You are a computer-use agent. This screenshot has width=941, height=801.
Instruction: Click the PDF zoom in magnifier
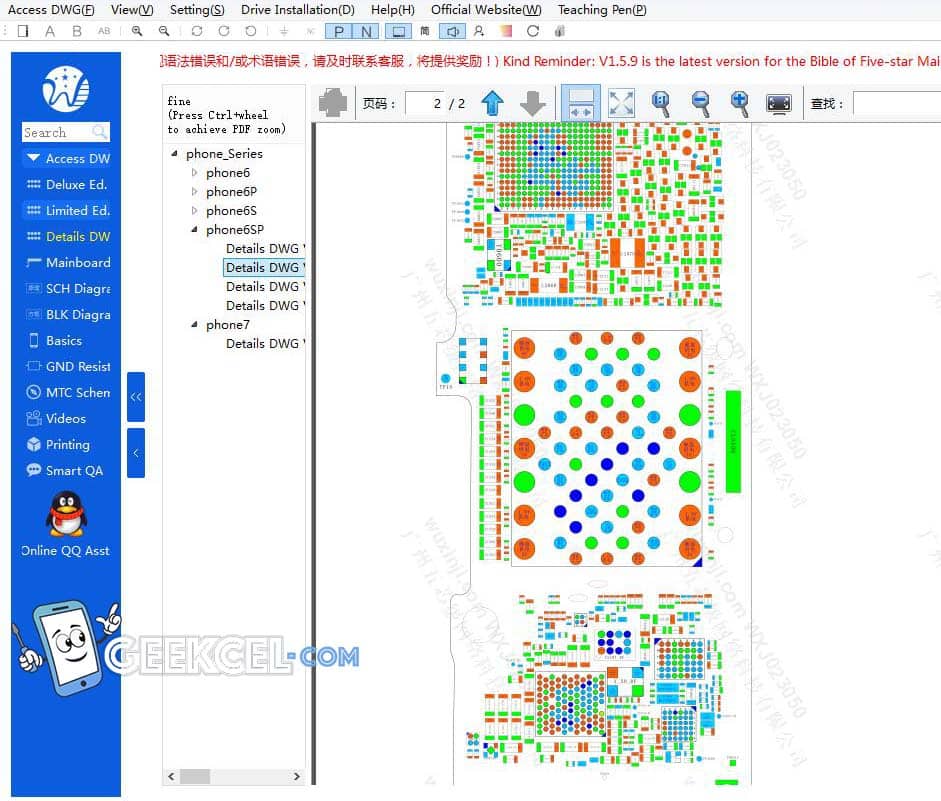pos(740,103)
